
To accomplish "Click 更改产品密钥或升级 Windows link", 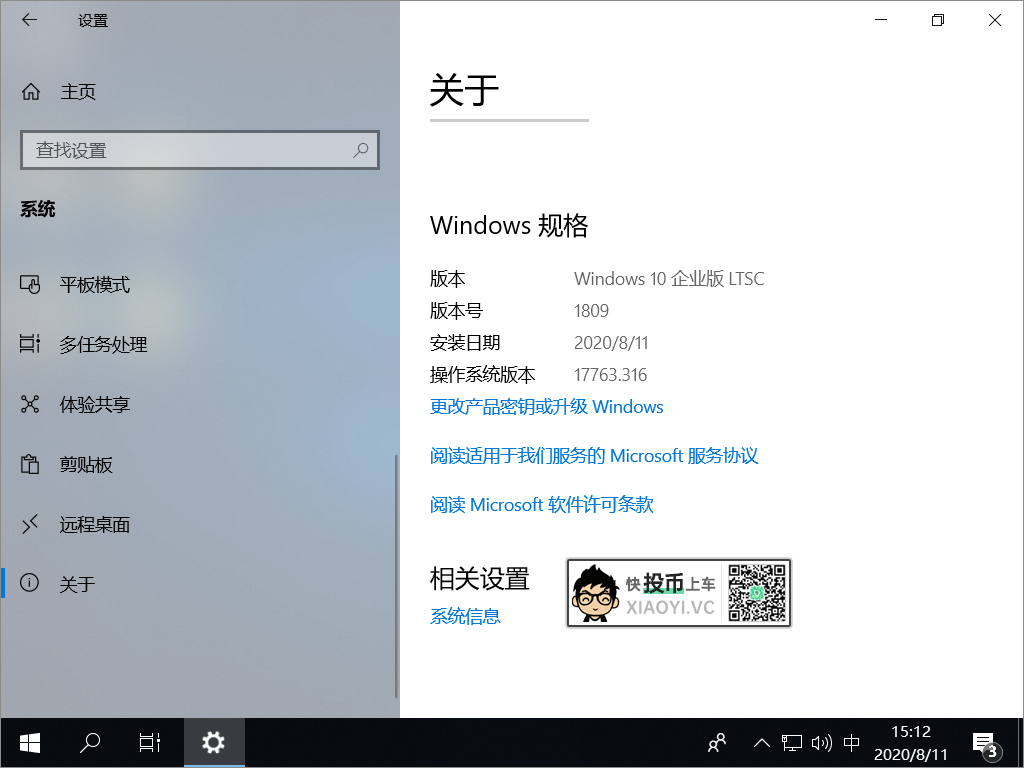I will pyautogui.click(x=547, y=407).
